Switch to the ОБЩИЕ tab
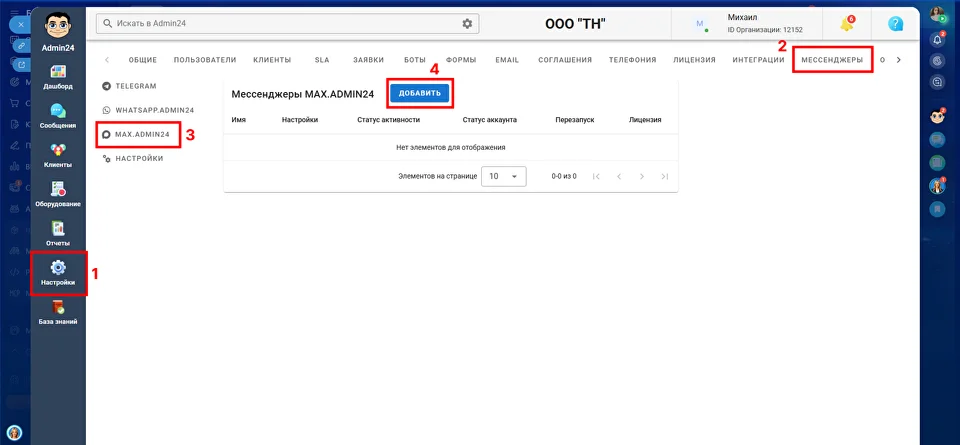Viewport: 960px width, 445px height. click(143, 60)
